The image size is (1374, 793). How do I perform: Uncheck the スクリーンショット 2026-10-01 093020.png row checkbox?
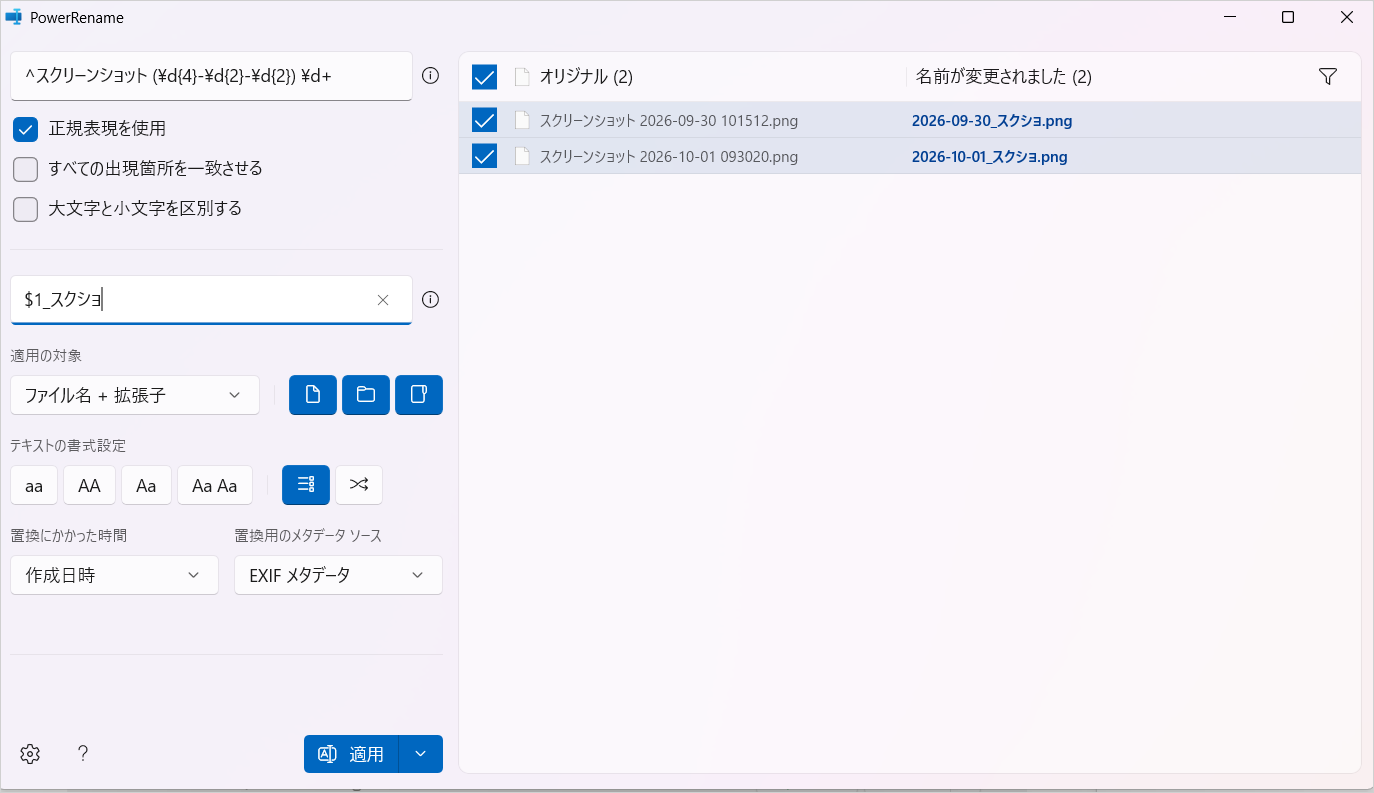click(485, 157)
